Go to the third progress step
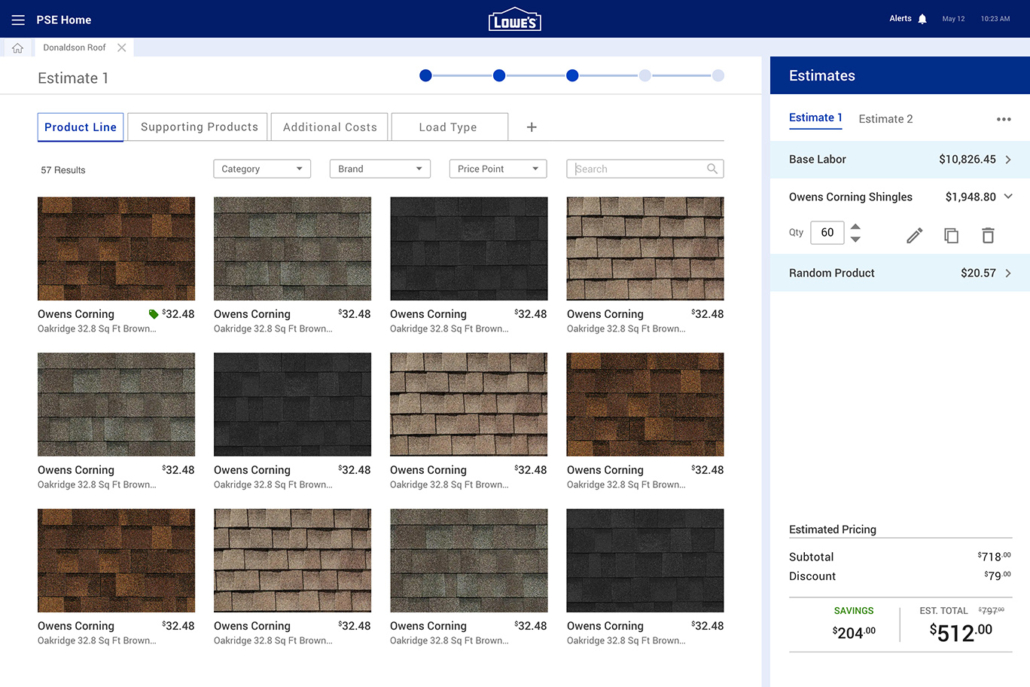1030x687 pixels. [572, 76]
